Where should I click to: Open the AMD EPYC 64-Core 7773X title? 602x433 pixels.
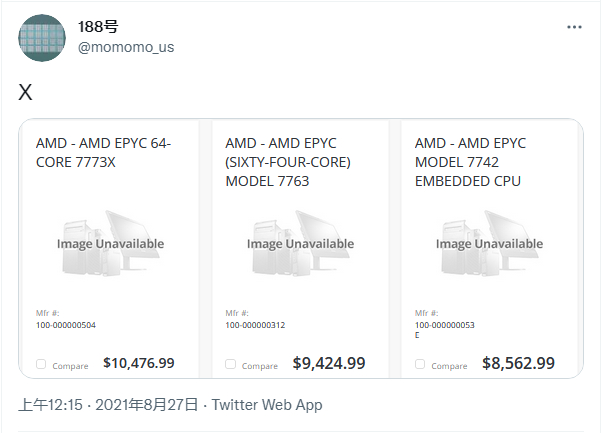click(x=104, y=152)
